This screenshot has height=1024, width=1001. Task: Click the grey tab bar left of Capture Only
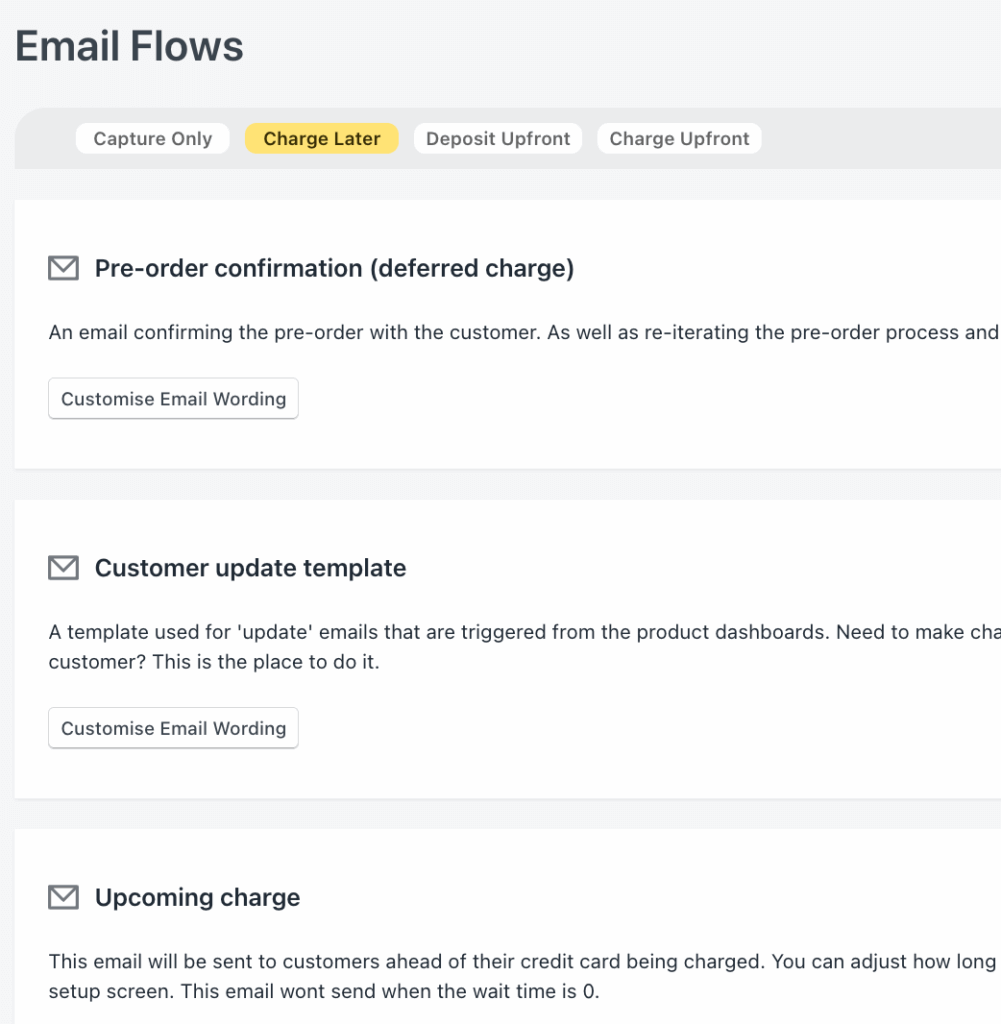tap(45, 139)
